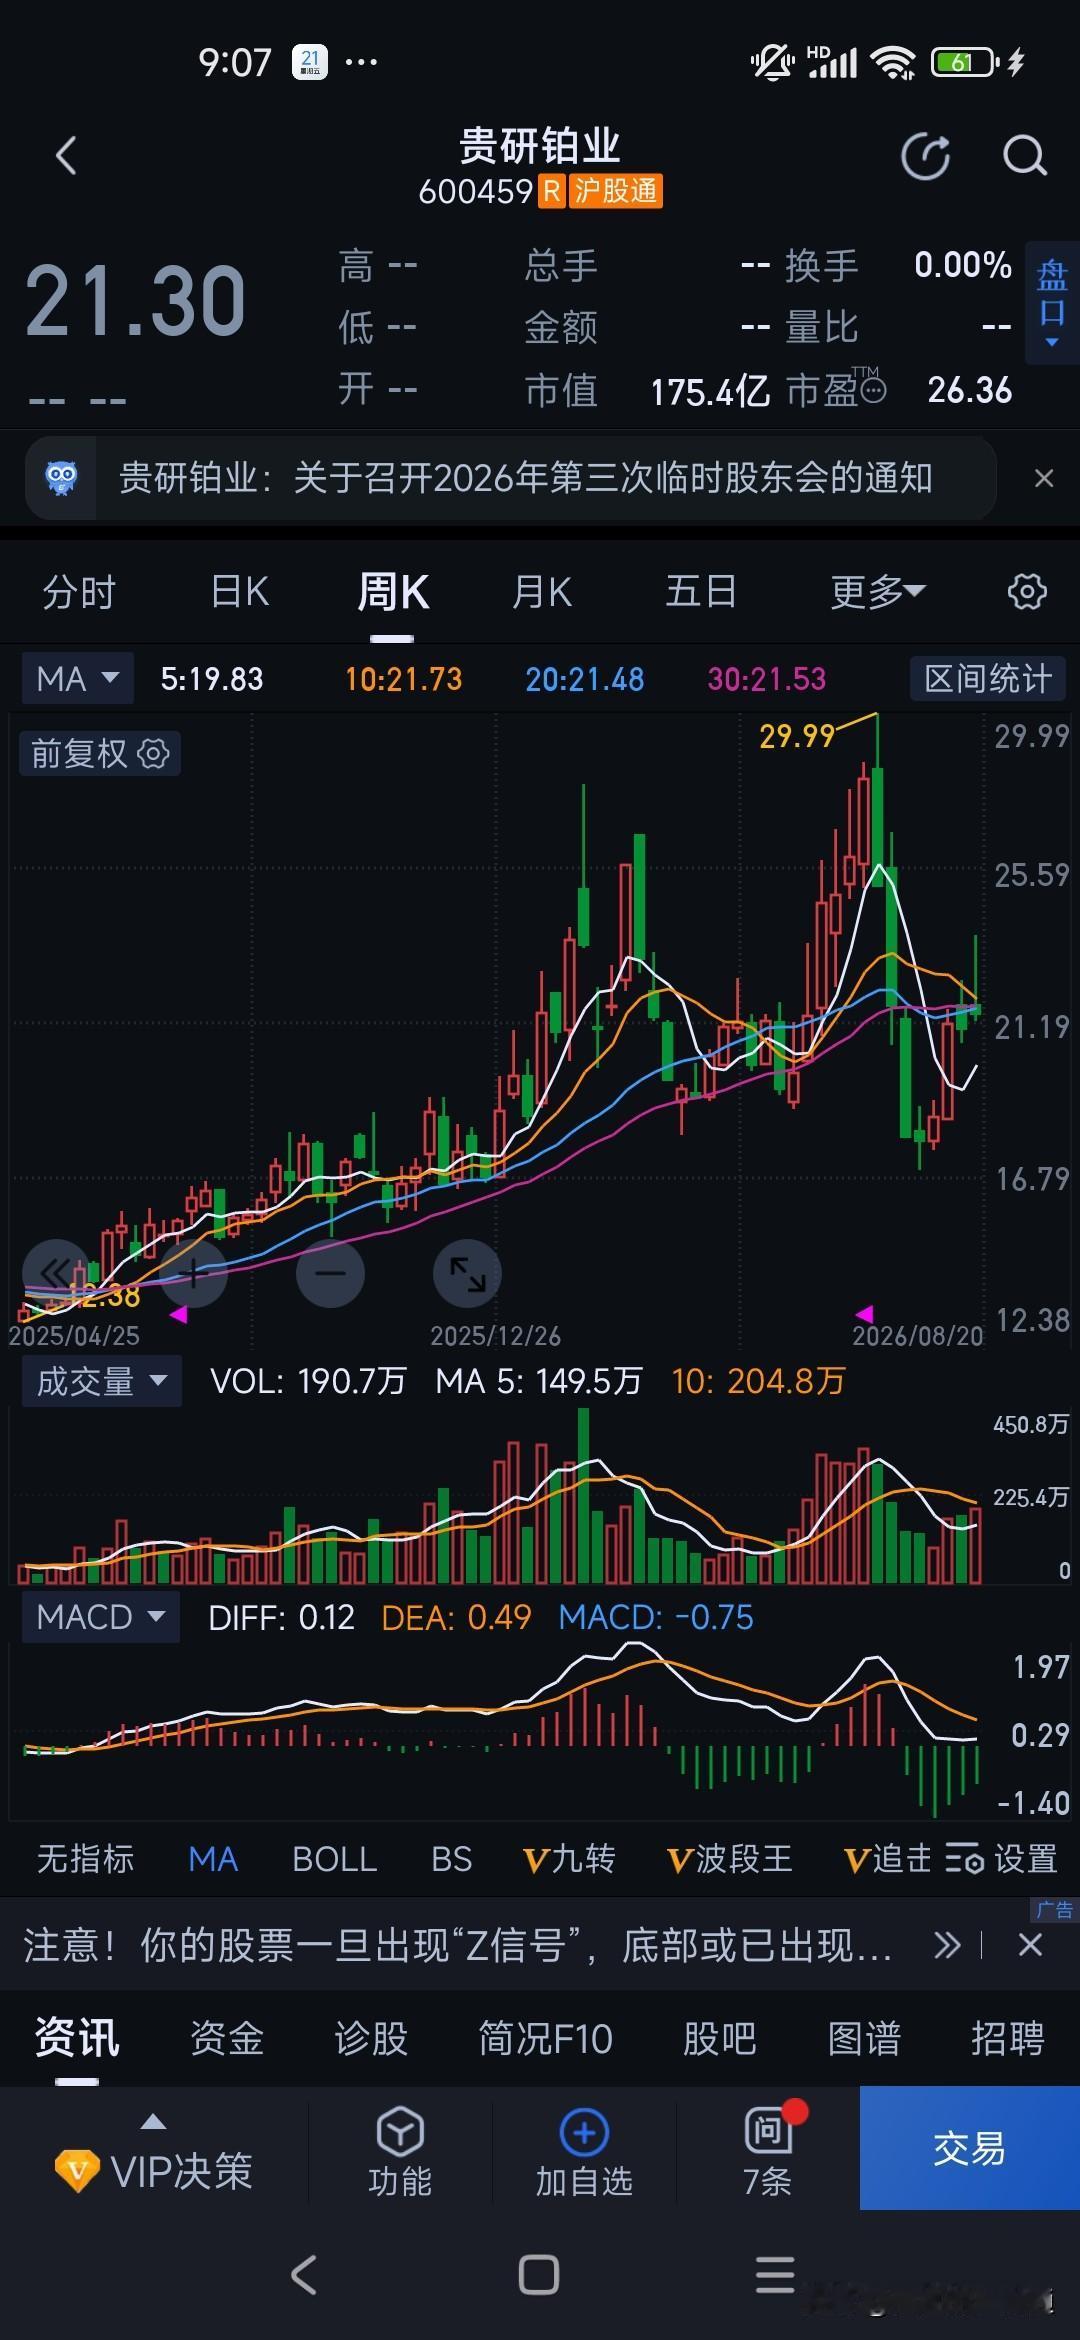Open the 诊股 section tab
The image size is (1080, 2340).
click(x=371, y=2037)
